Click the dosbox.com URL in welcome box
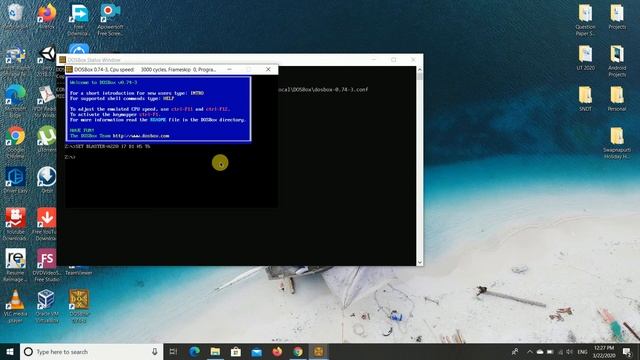 [141, 136]
